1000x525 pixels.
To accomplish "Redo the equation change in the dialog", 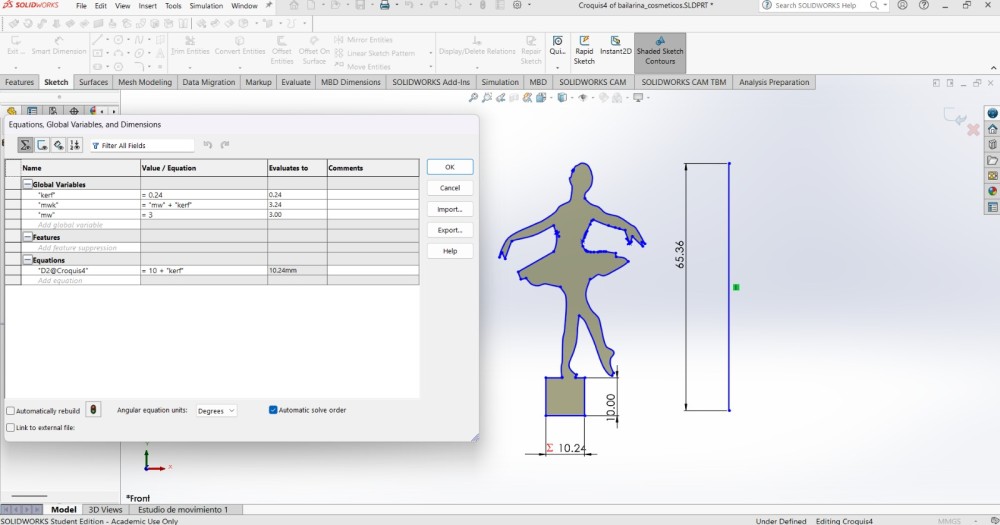I will [x=224, y=145].
